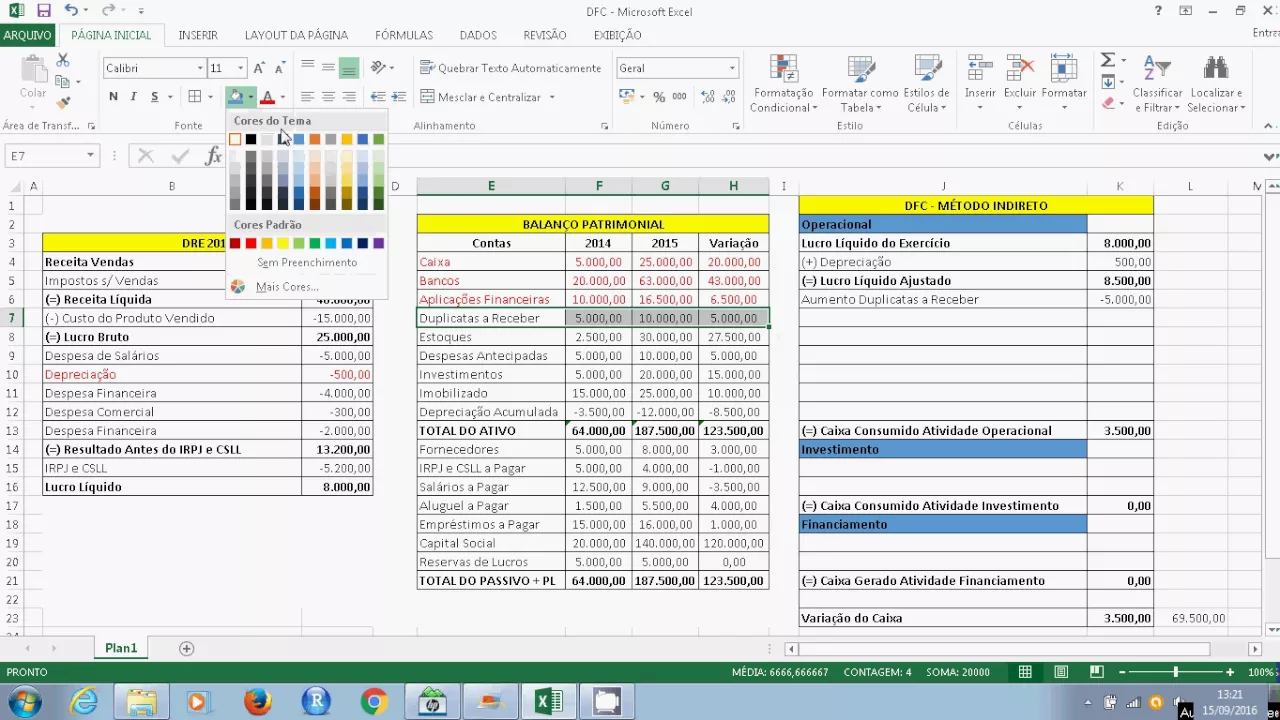Apply the percent style format
Image resolution: width=1280 pixels, height=720 pixels.
coord(658,97)
